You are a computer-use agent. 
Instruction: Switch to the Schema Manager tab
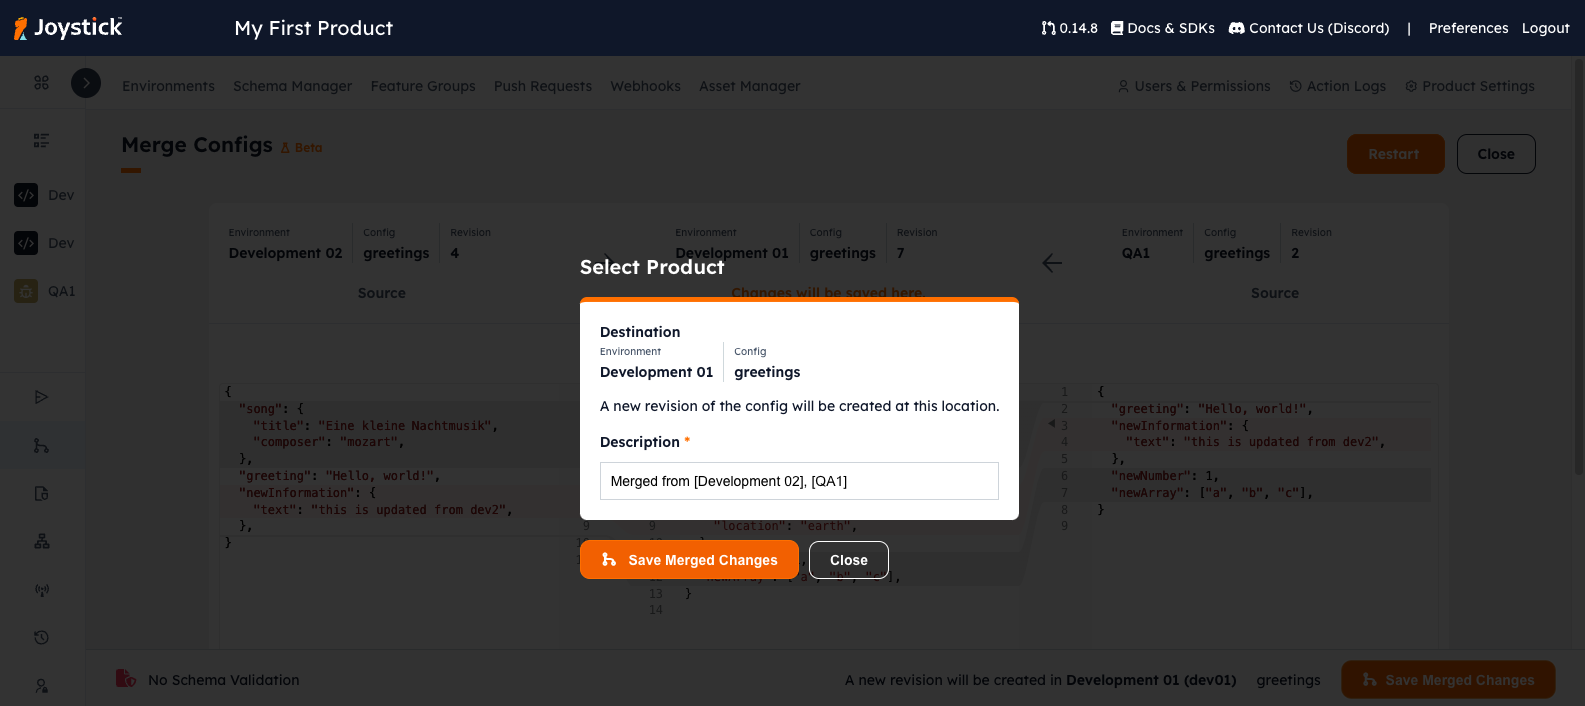point(292,86)
